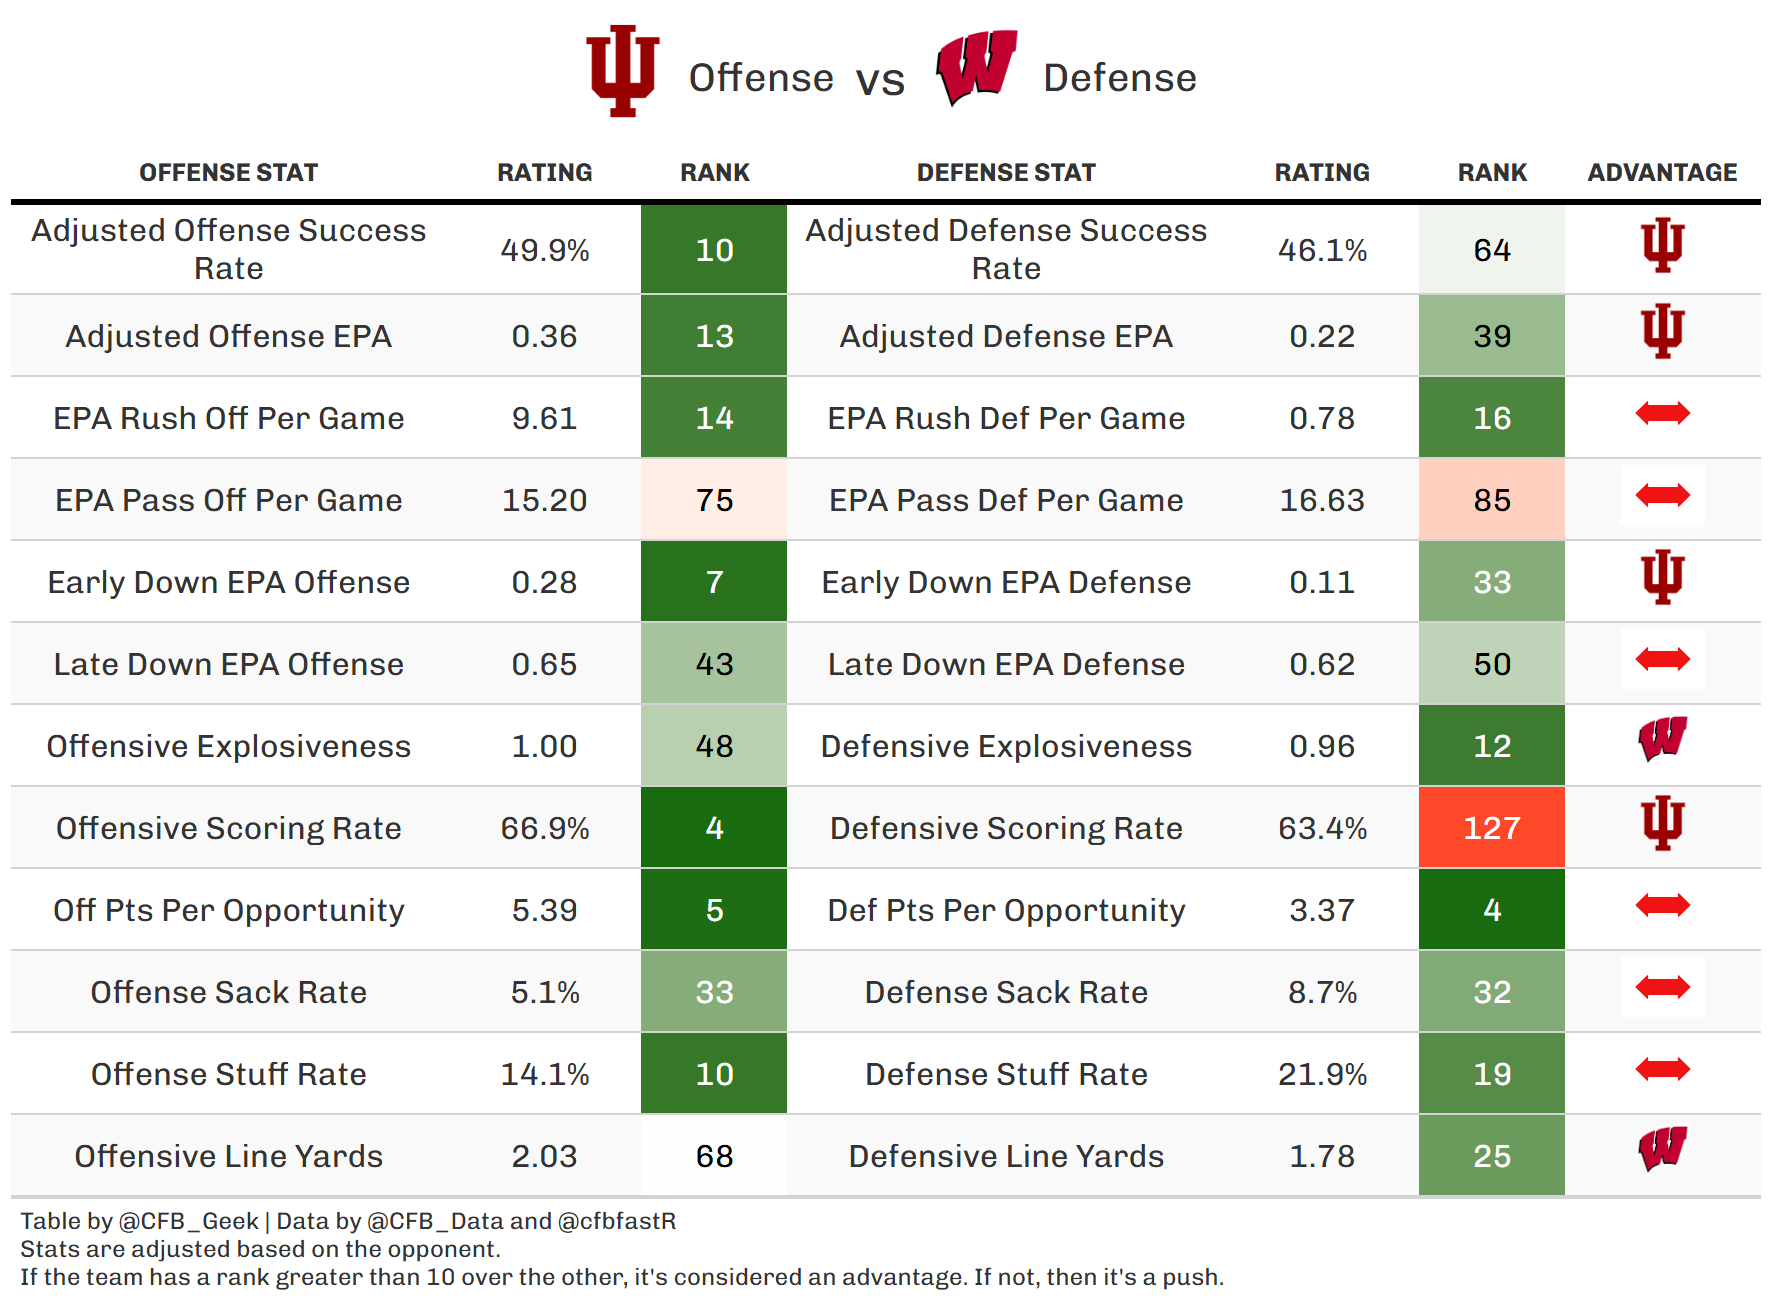The height and width of the screenshot is (1312, 1770).
Task: Click the 15.20 EPA Pass Off rating value
Action: click(544, 500)
